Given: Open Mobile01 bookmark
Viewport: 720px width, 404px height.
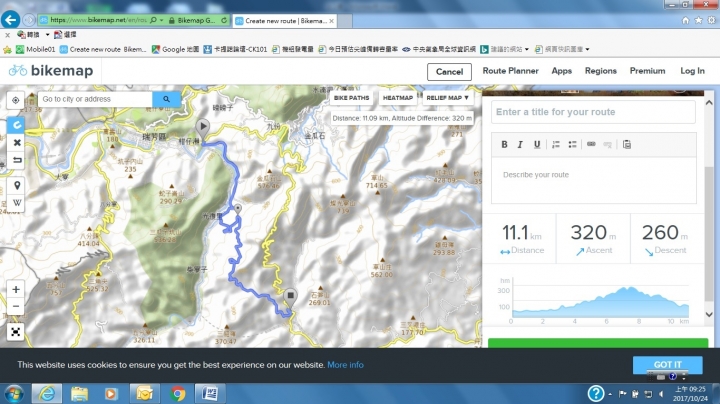Looking at the screenshot, I should click(36, 49).
